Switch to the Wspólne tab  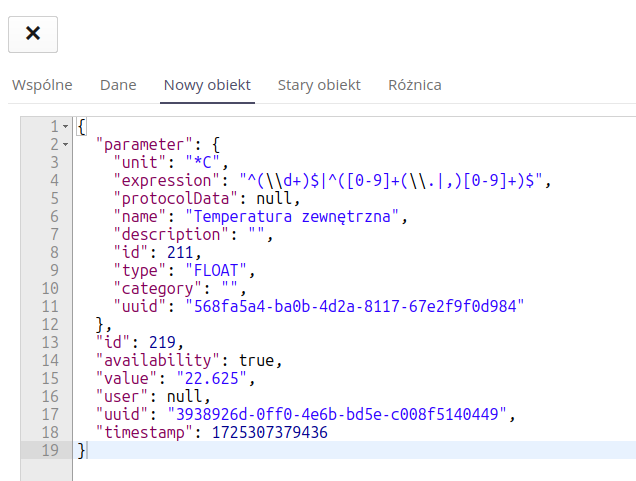[42, 85]
